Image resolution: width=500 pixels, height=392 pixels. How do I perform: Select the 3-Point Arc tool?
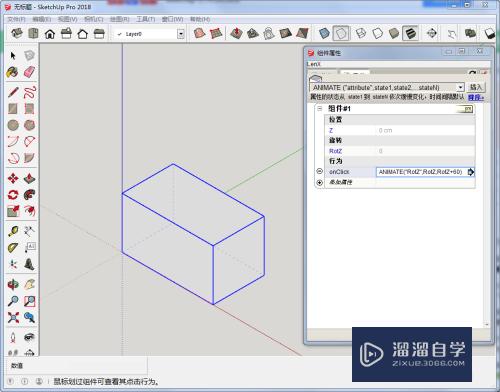pyautogui.click(x=13, y=158)
